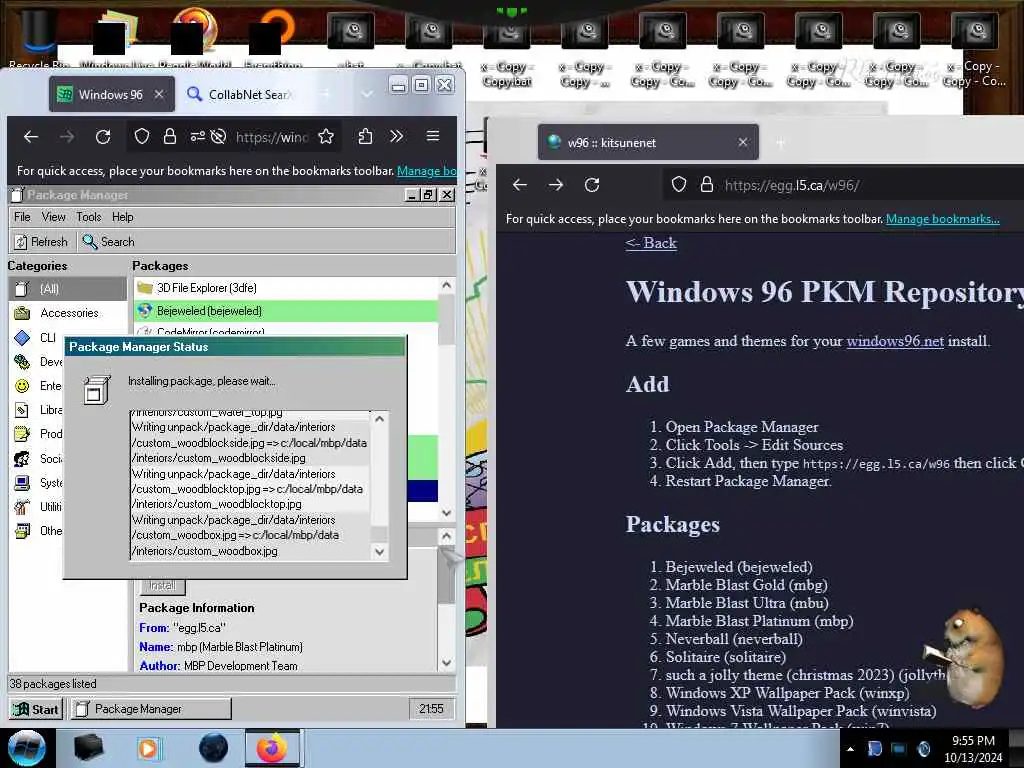
Task: Click the shield icon beside egg.l5.ca URL
Action: [679, 185]
